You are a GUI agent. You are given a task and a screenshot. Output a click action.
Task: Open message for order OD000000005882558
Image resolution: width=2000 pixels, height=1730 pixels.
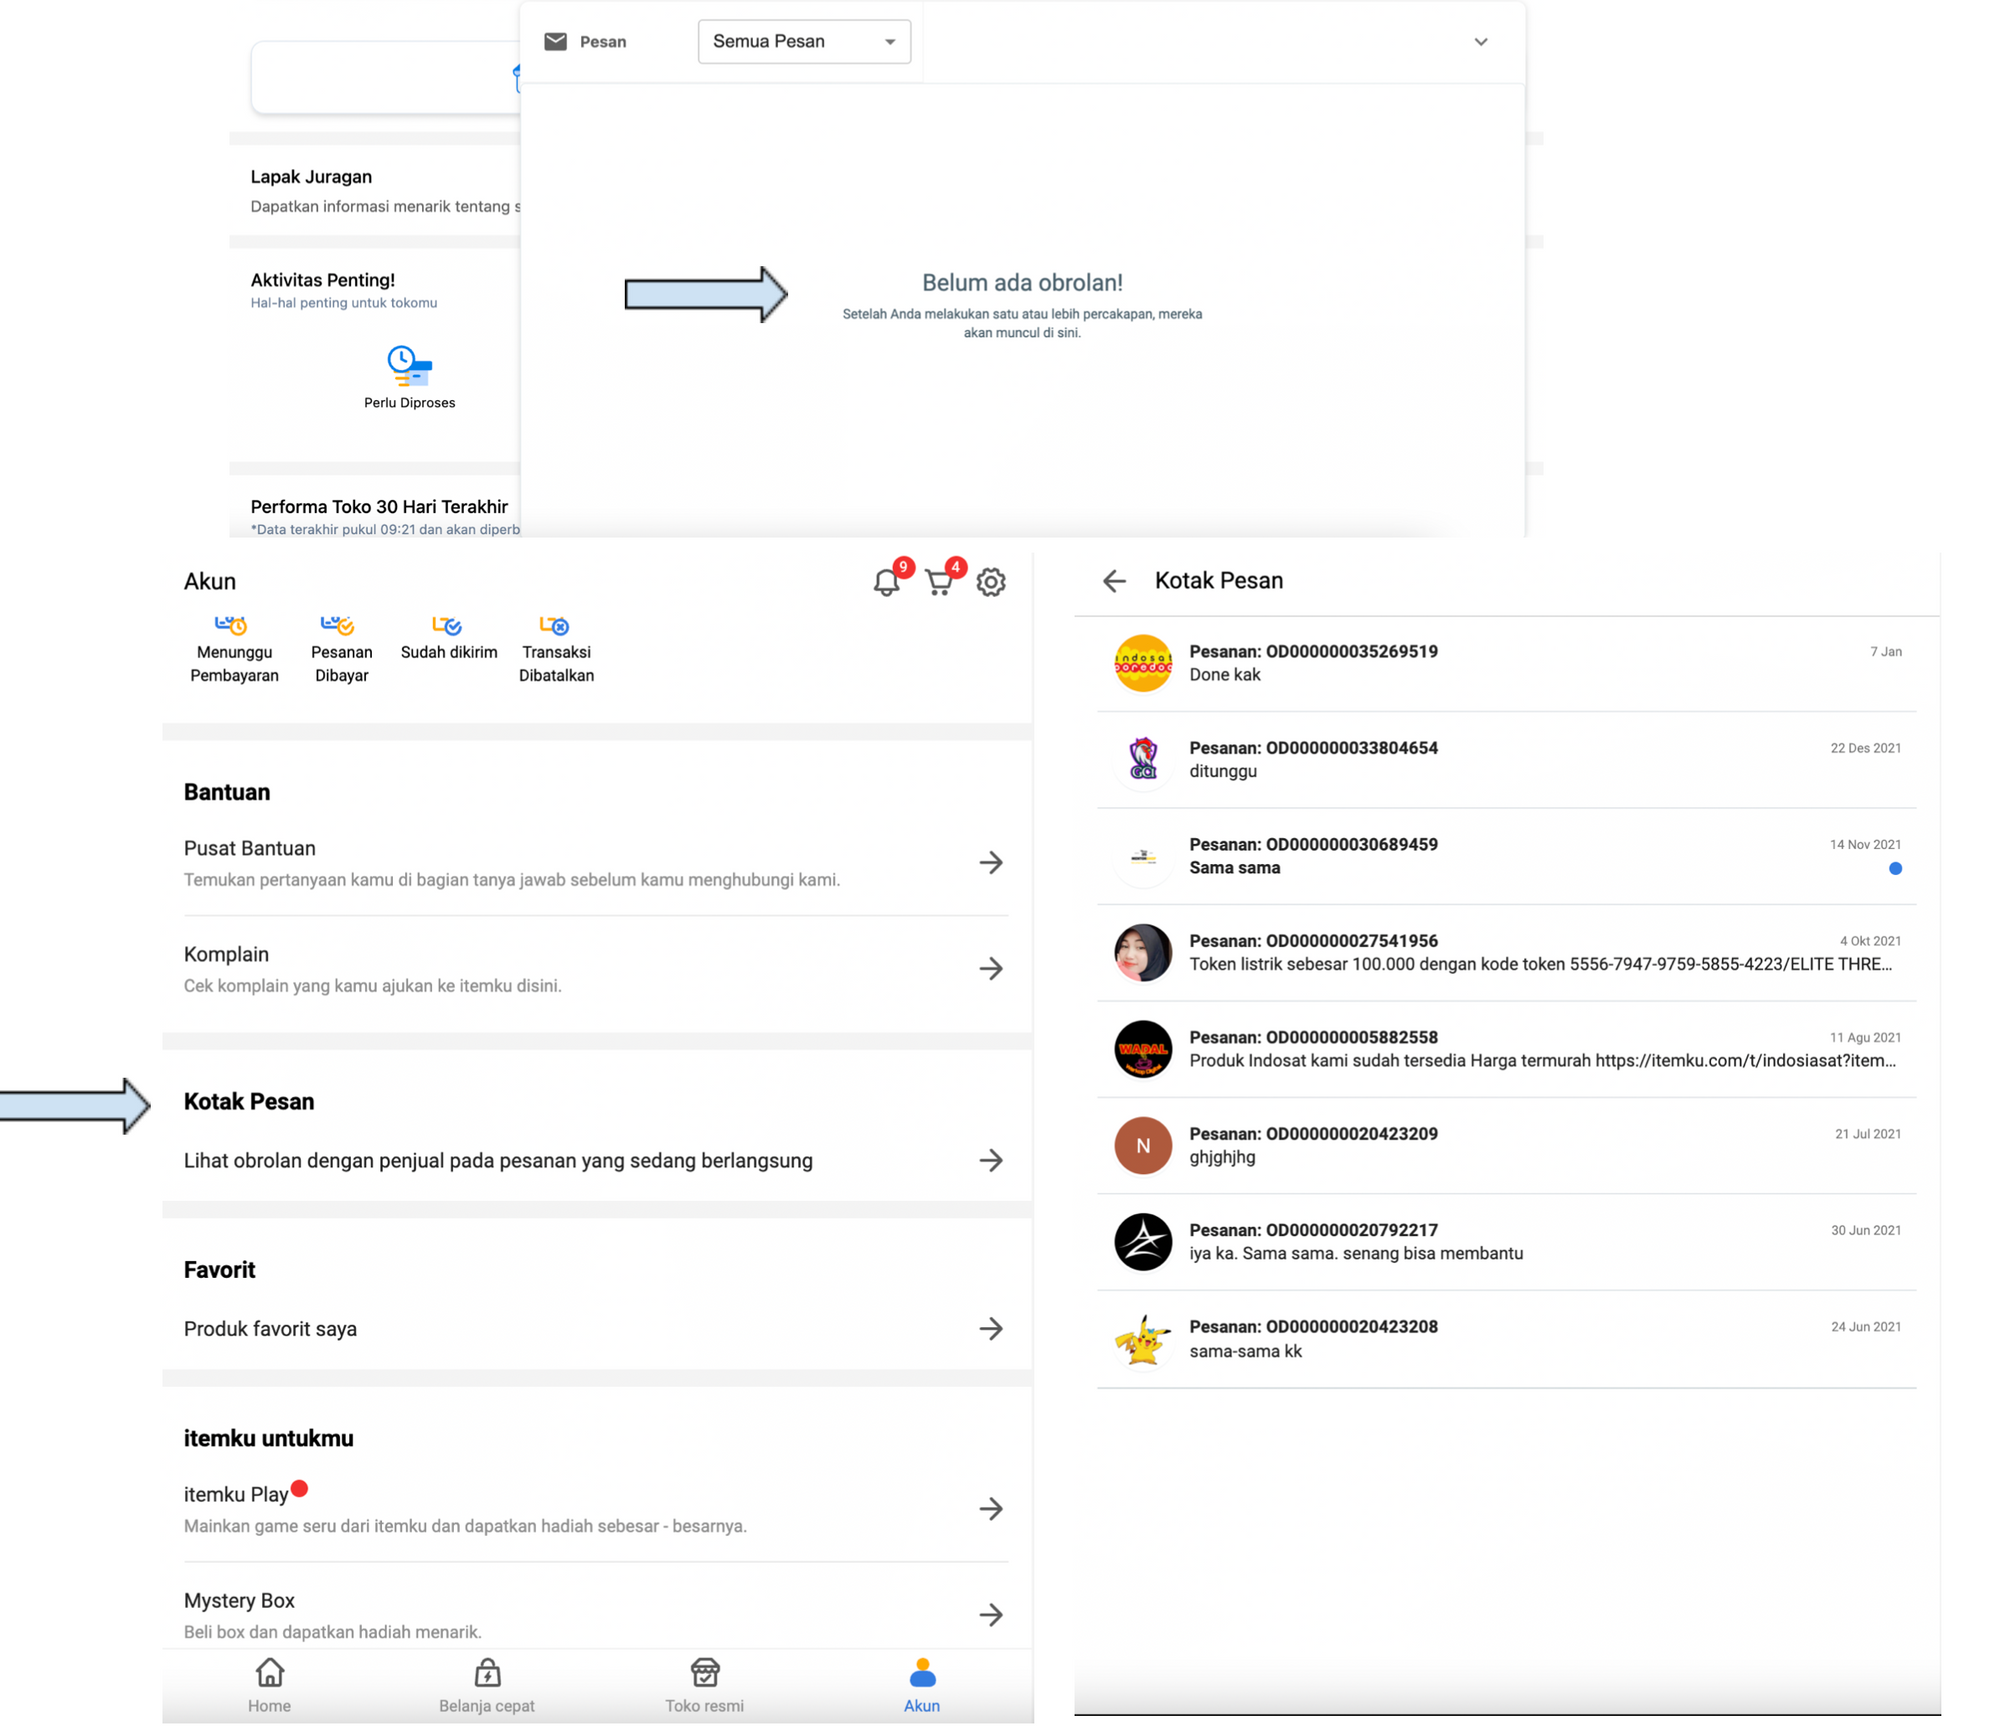coord(1507,1049)
